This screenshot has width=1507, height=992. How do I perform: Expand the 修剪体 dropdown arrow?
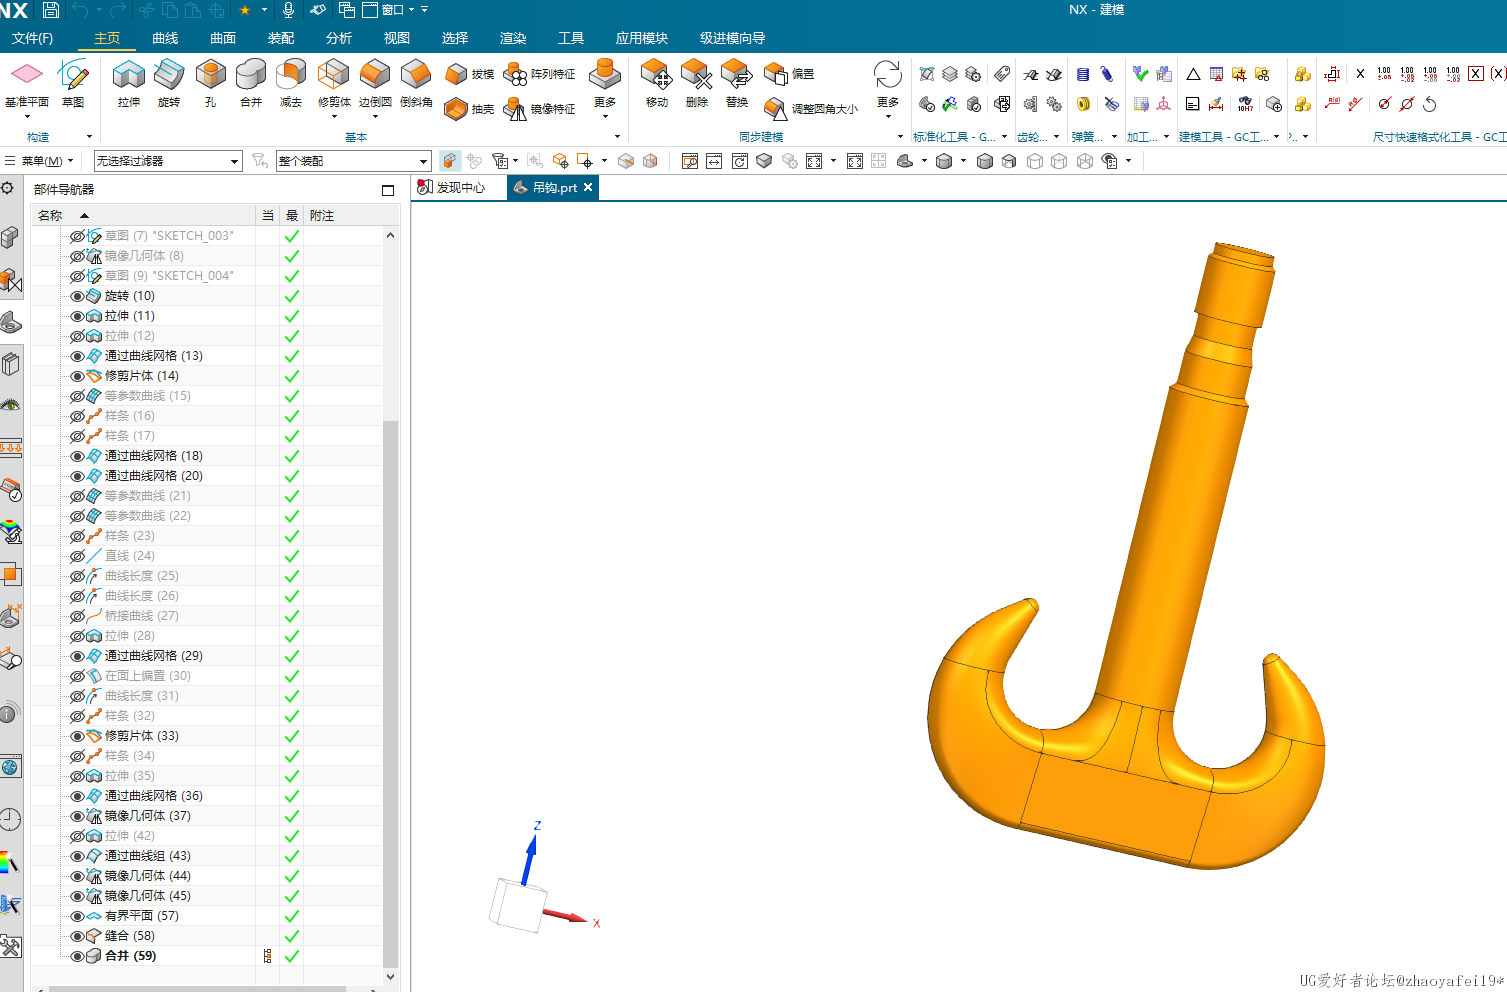click(334, 116)
